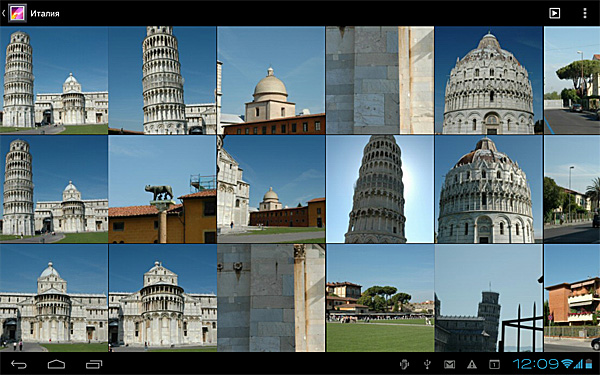Open the recent apps button
Viewport: 600px width, 375px height.
94,365
